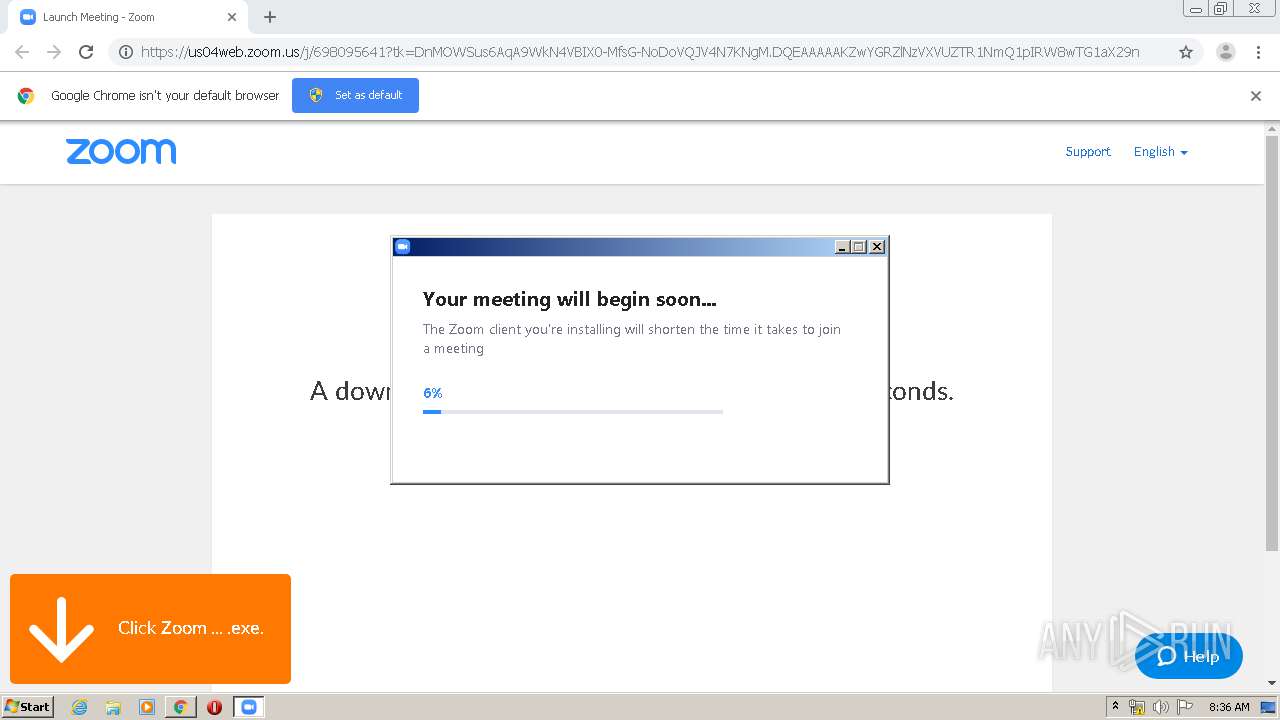Reload the Zoom launch page

[86, 52]
